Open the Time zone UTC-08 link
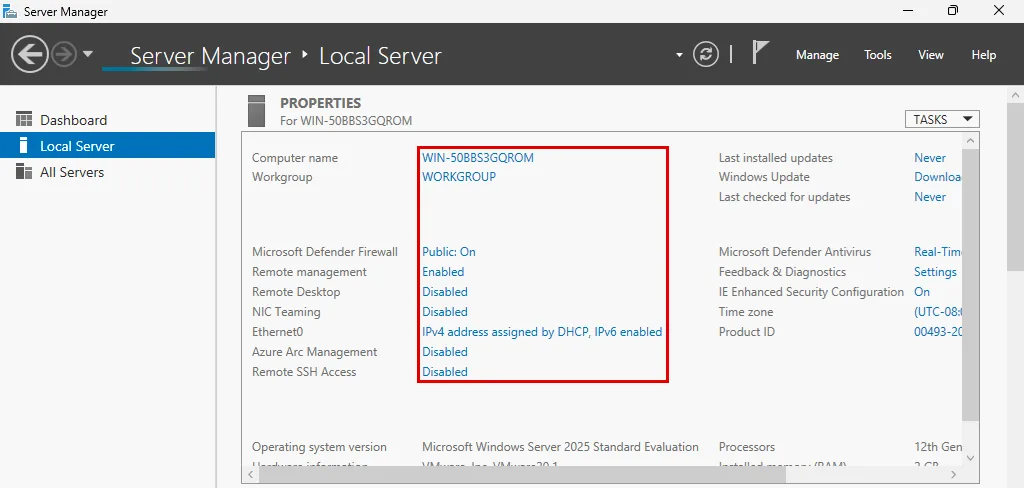The width and height of the screenshot is (1024, 488). tap(938, 312)
